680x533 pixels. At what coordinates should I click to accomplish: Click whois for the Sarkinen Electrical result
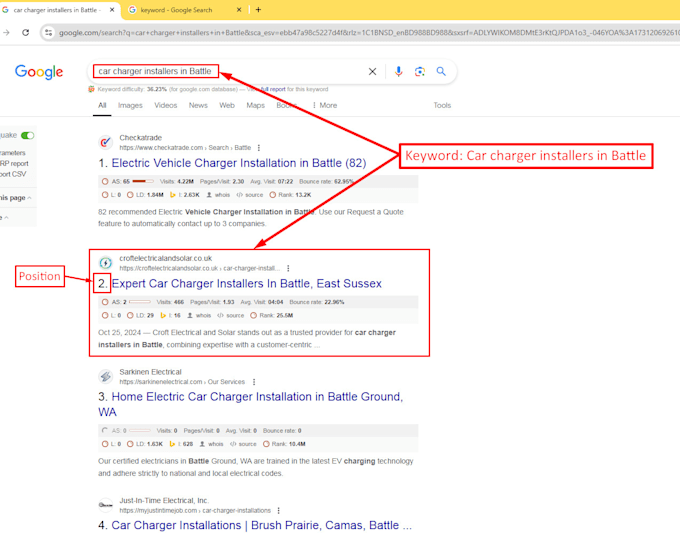pos(212,444)
